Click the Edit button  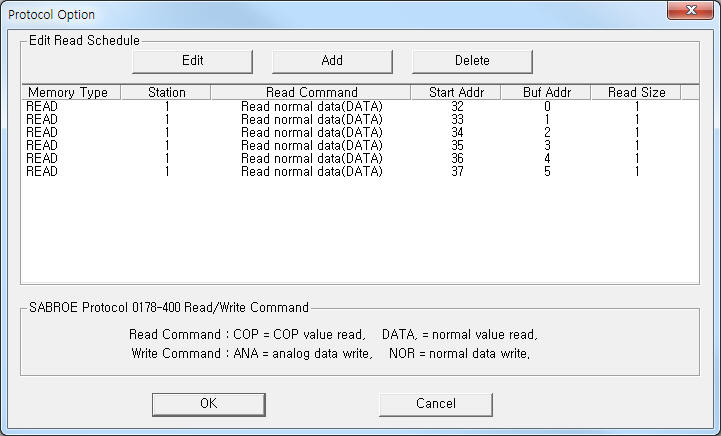click(x=192, y=60)
